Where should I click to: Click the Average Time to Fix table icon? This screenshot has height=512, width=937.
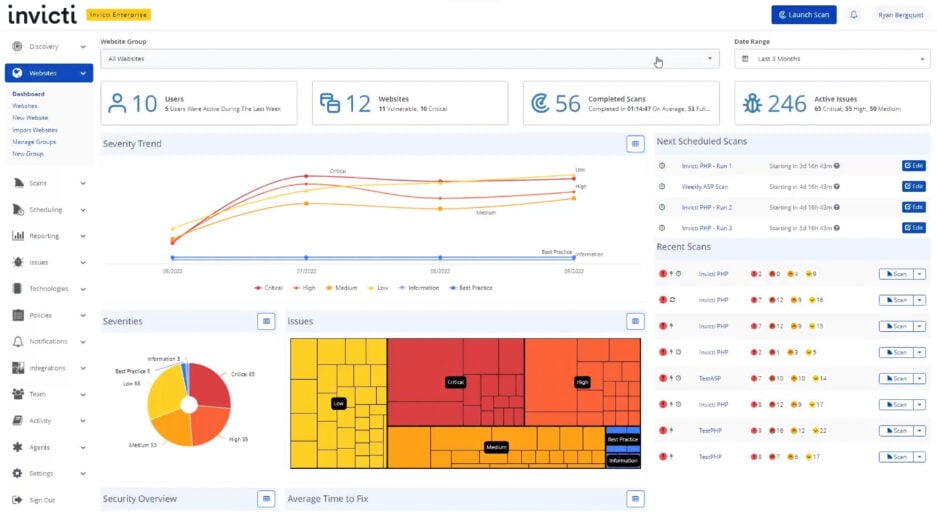pos(635,498)
